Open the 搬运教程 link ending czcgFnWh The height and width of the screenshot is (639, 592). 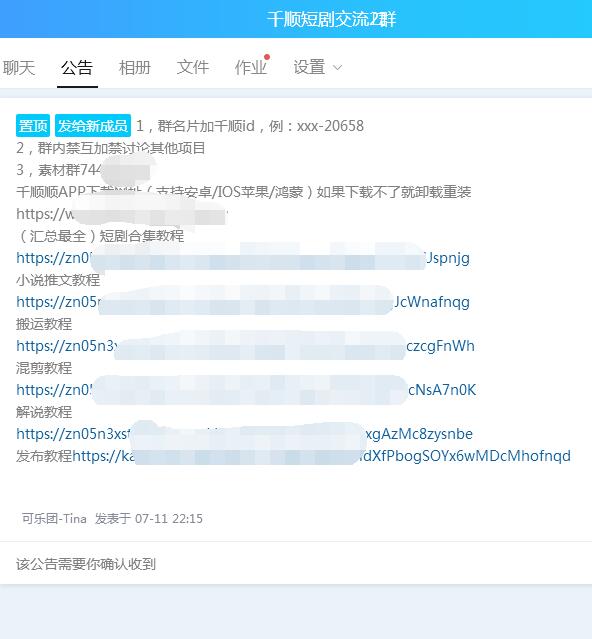coord(245,346)
